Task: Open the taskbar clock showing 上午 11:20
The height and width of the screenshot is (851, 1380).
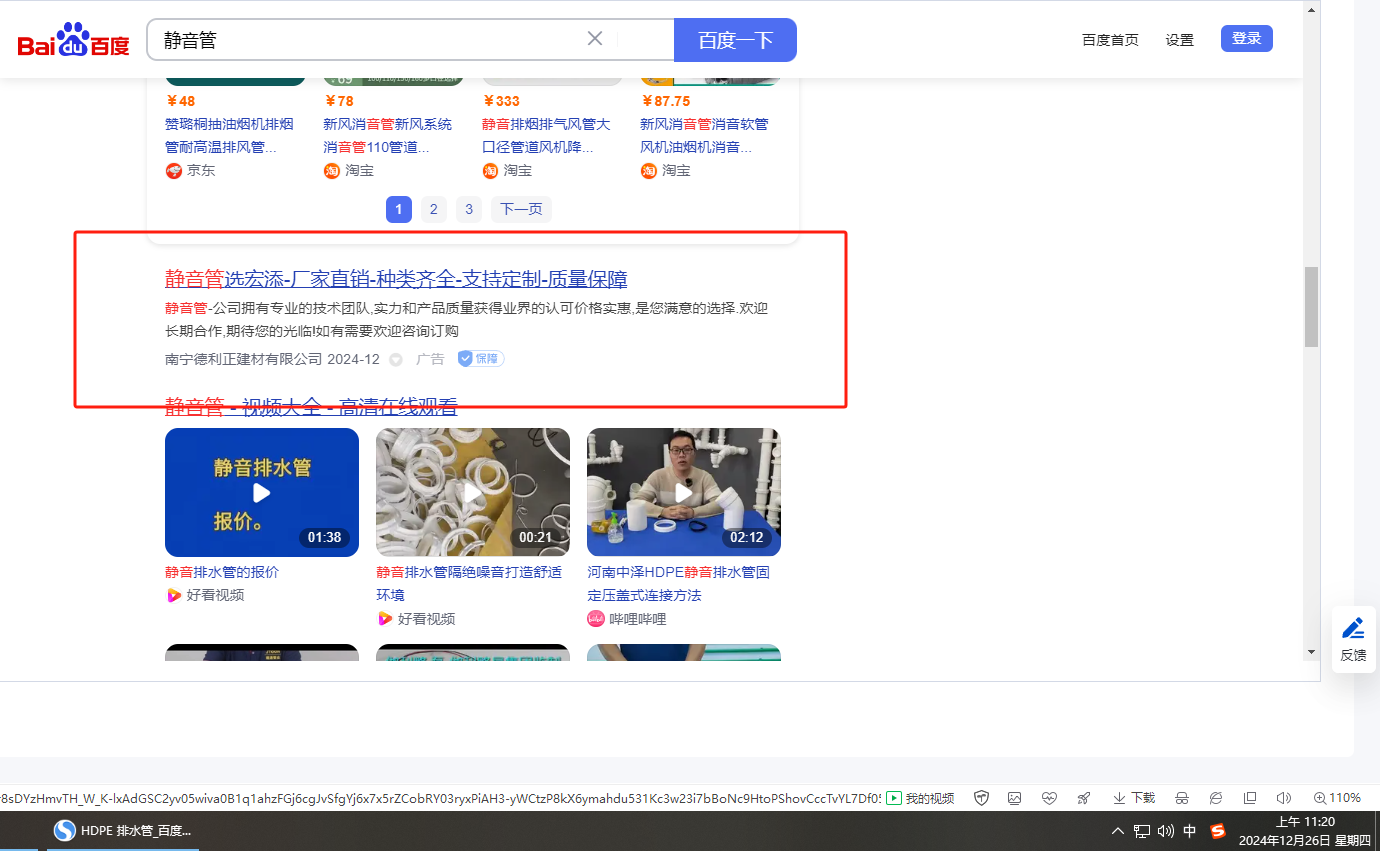Action: (x=1306, y=831)
